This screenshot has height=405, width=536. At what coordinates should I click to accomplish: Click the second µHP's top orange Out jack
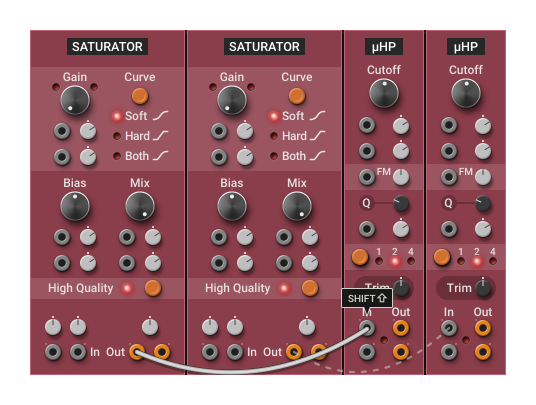coord(483,328)
